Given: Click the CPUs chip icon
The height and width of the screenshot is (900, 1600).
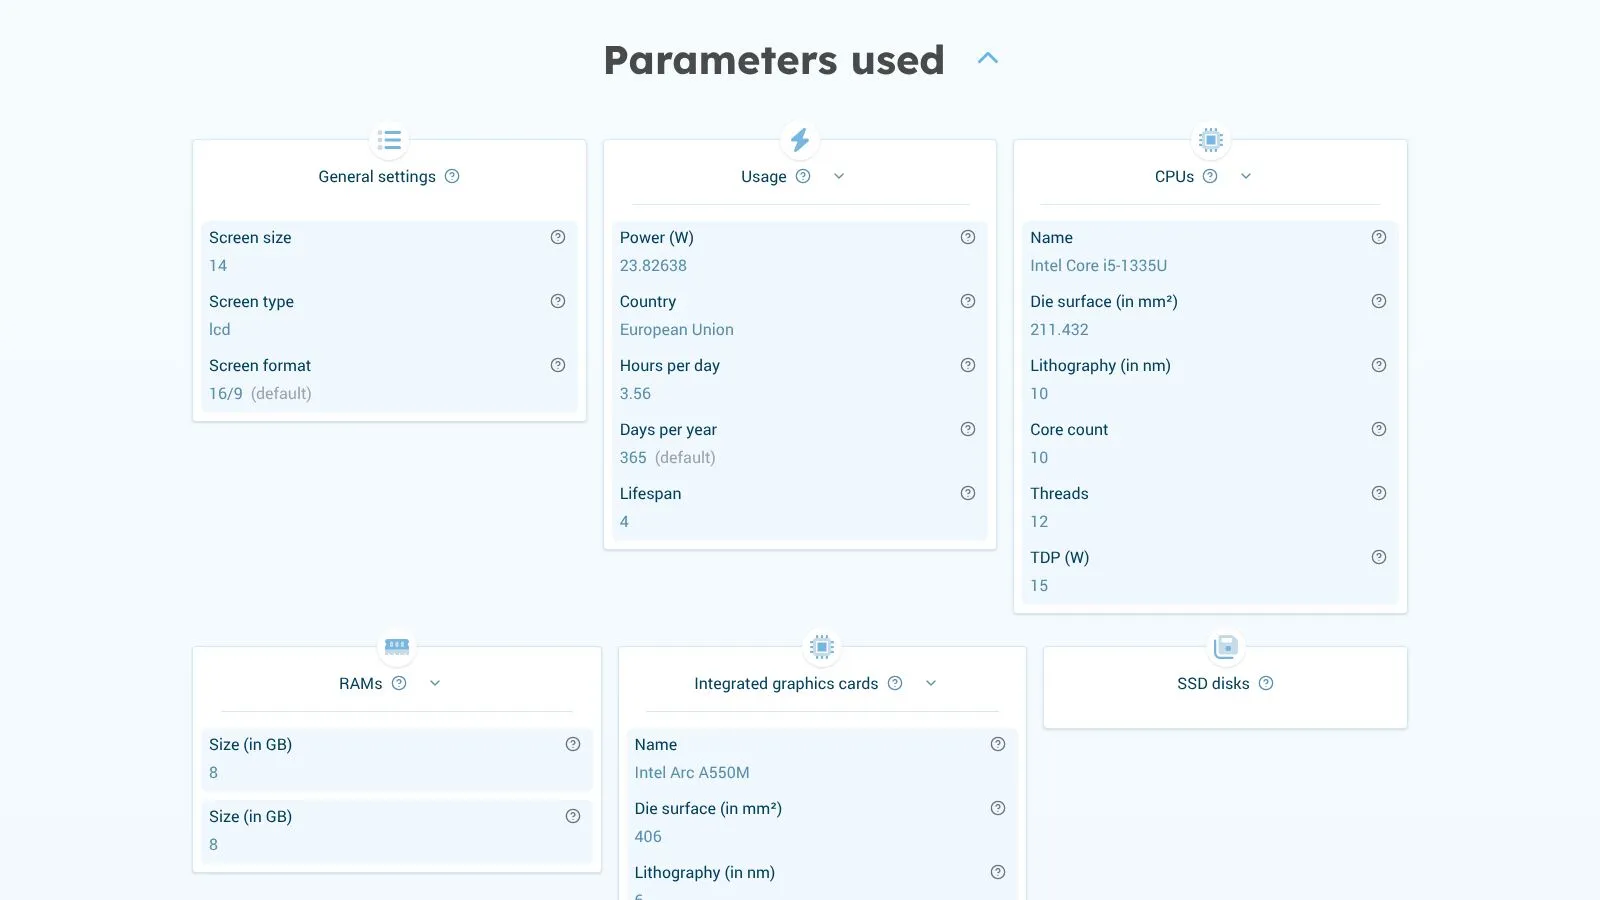Looking at the screenshot, I should point(1211,140).
